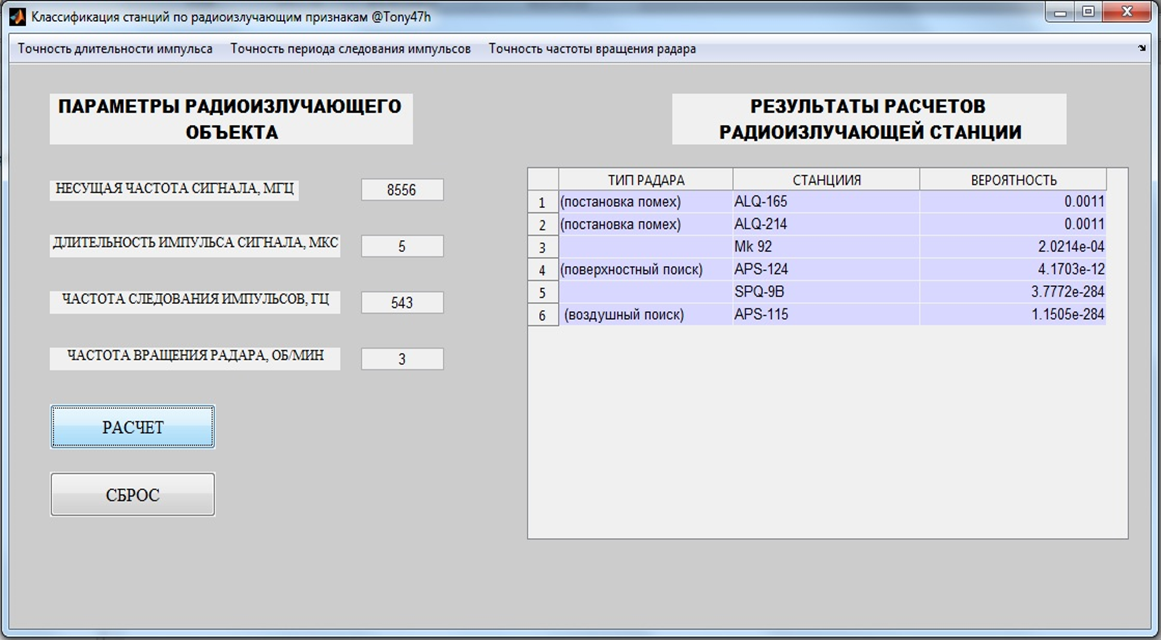Screen dimensions: 1161x640
Task: Select the probability cell for ALQ-165
Action: pyautogui.click(x=1013, y=201)
